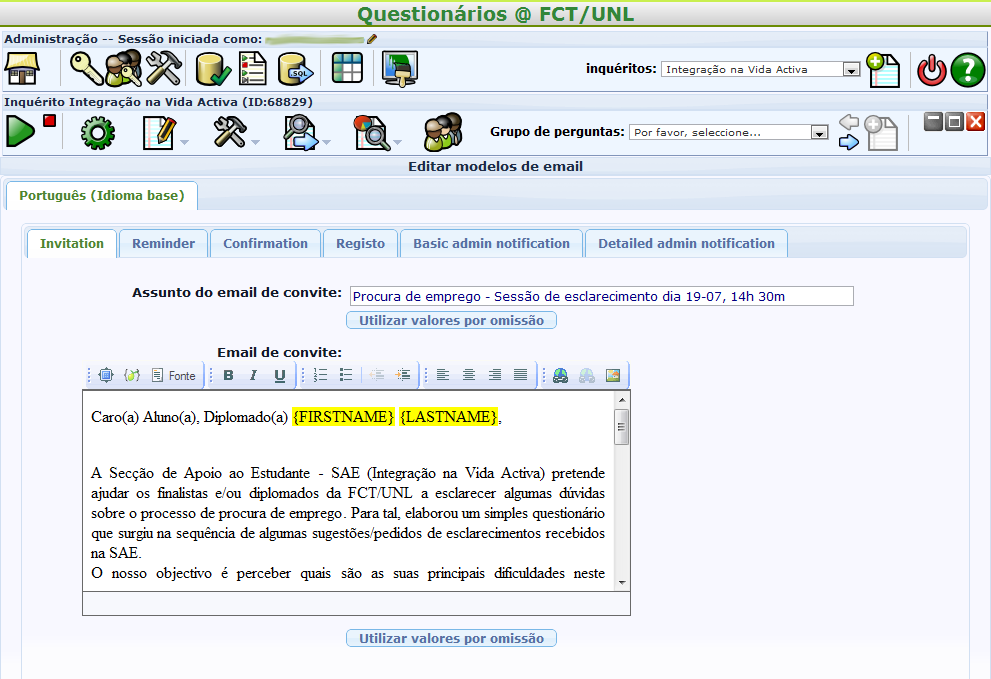The width and height of the screenshot is (991, 679).
Task: Open the database integrity check icon
Action: click(213, 69)
